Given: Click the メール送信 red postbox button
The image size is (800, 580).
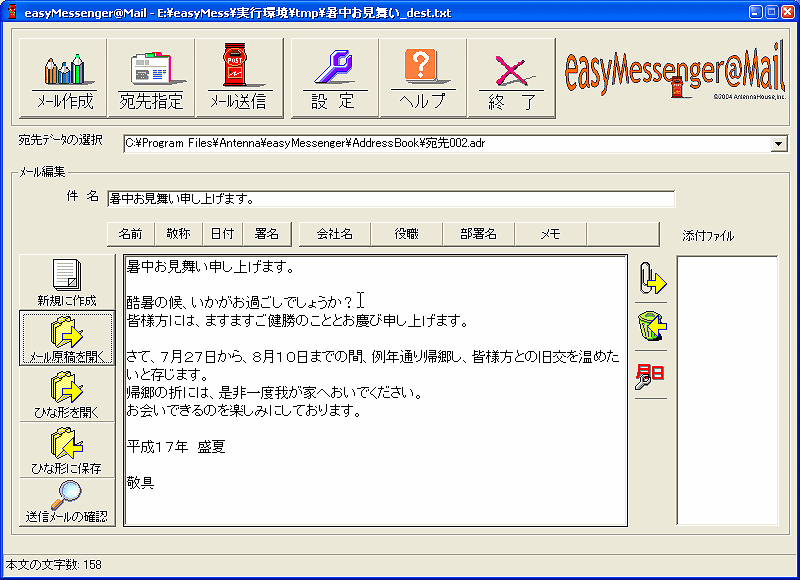Looking at the screenshot, I should (239, 78).
